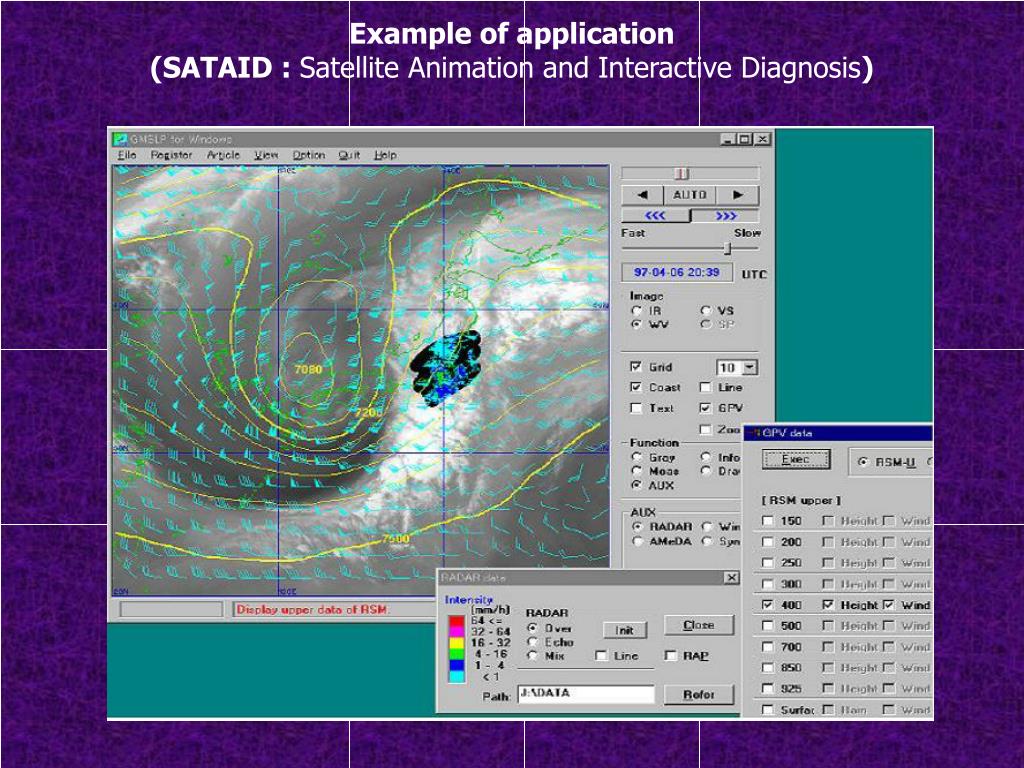Open the File menu
Image resolution: width=1024 pixels, height=768 pixels.
[x=127, y=155]
